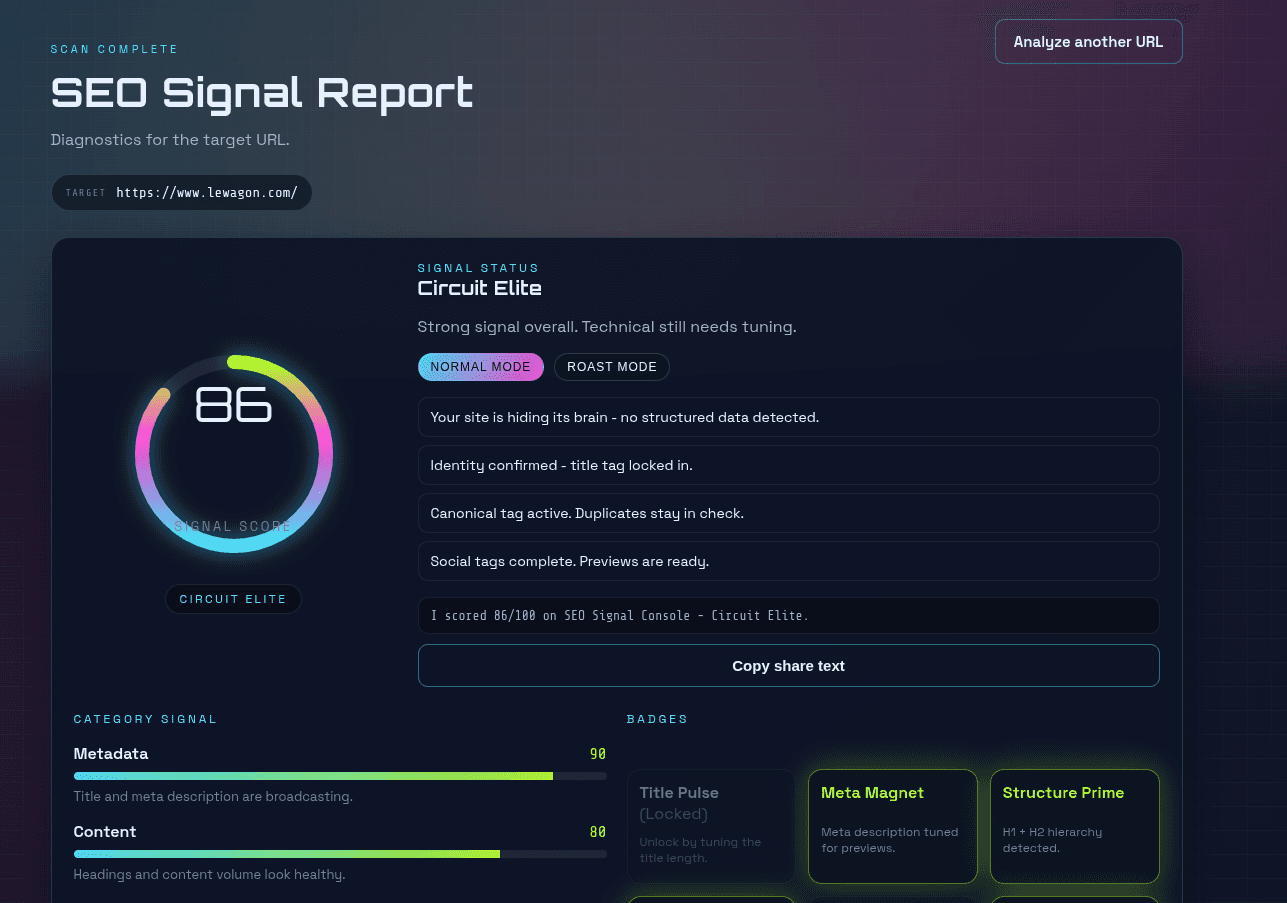1287x903 pixels.
Task: Click the locked Title Pulse badge
Action: click(710, 826)
